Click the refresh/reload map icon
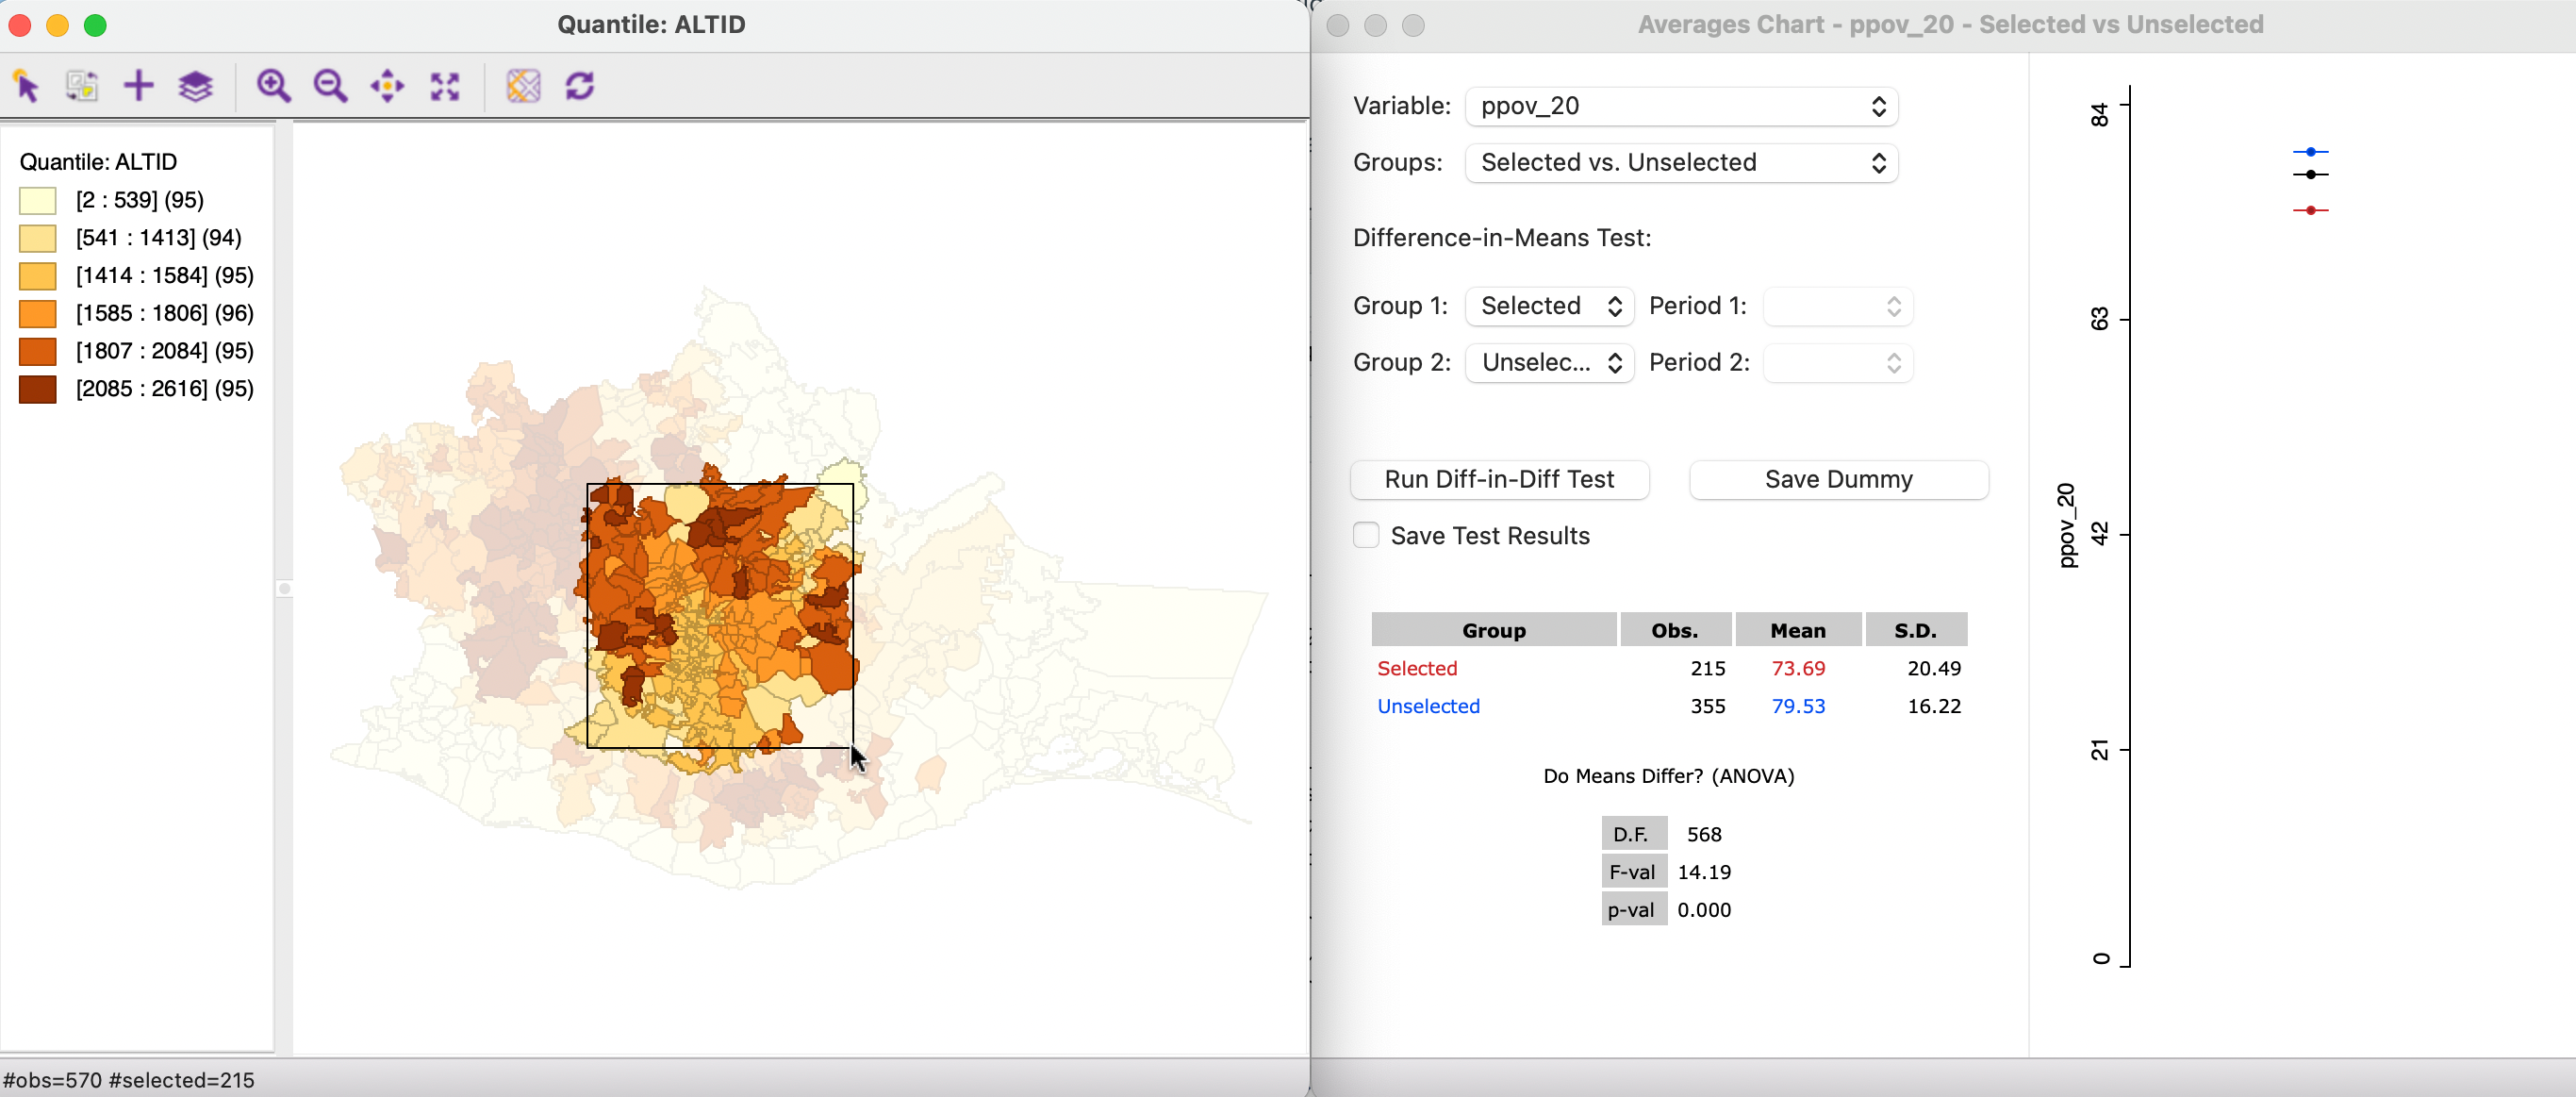This screenshot has width=2576, height=1097. pos(582,84)
